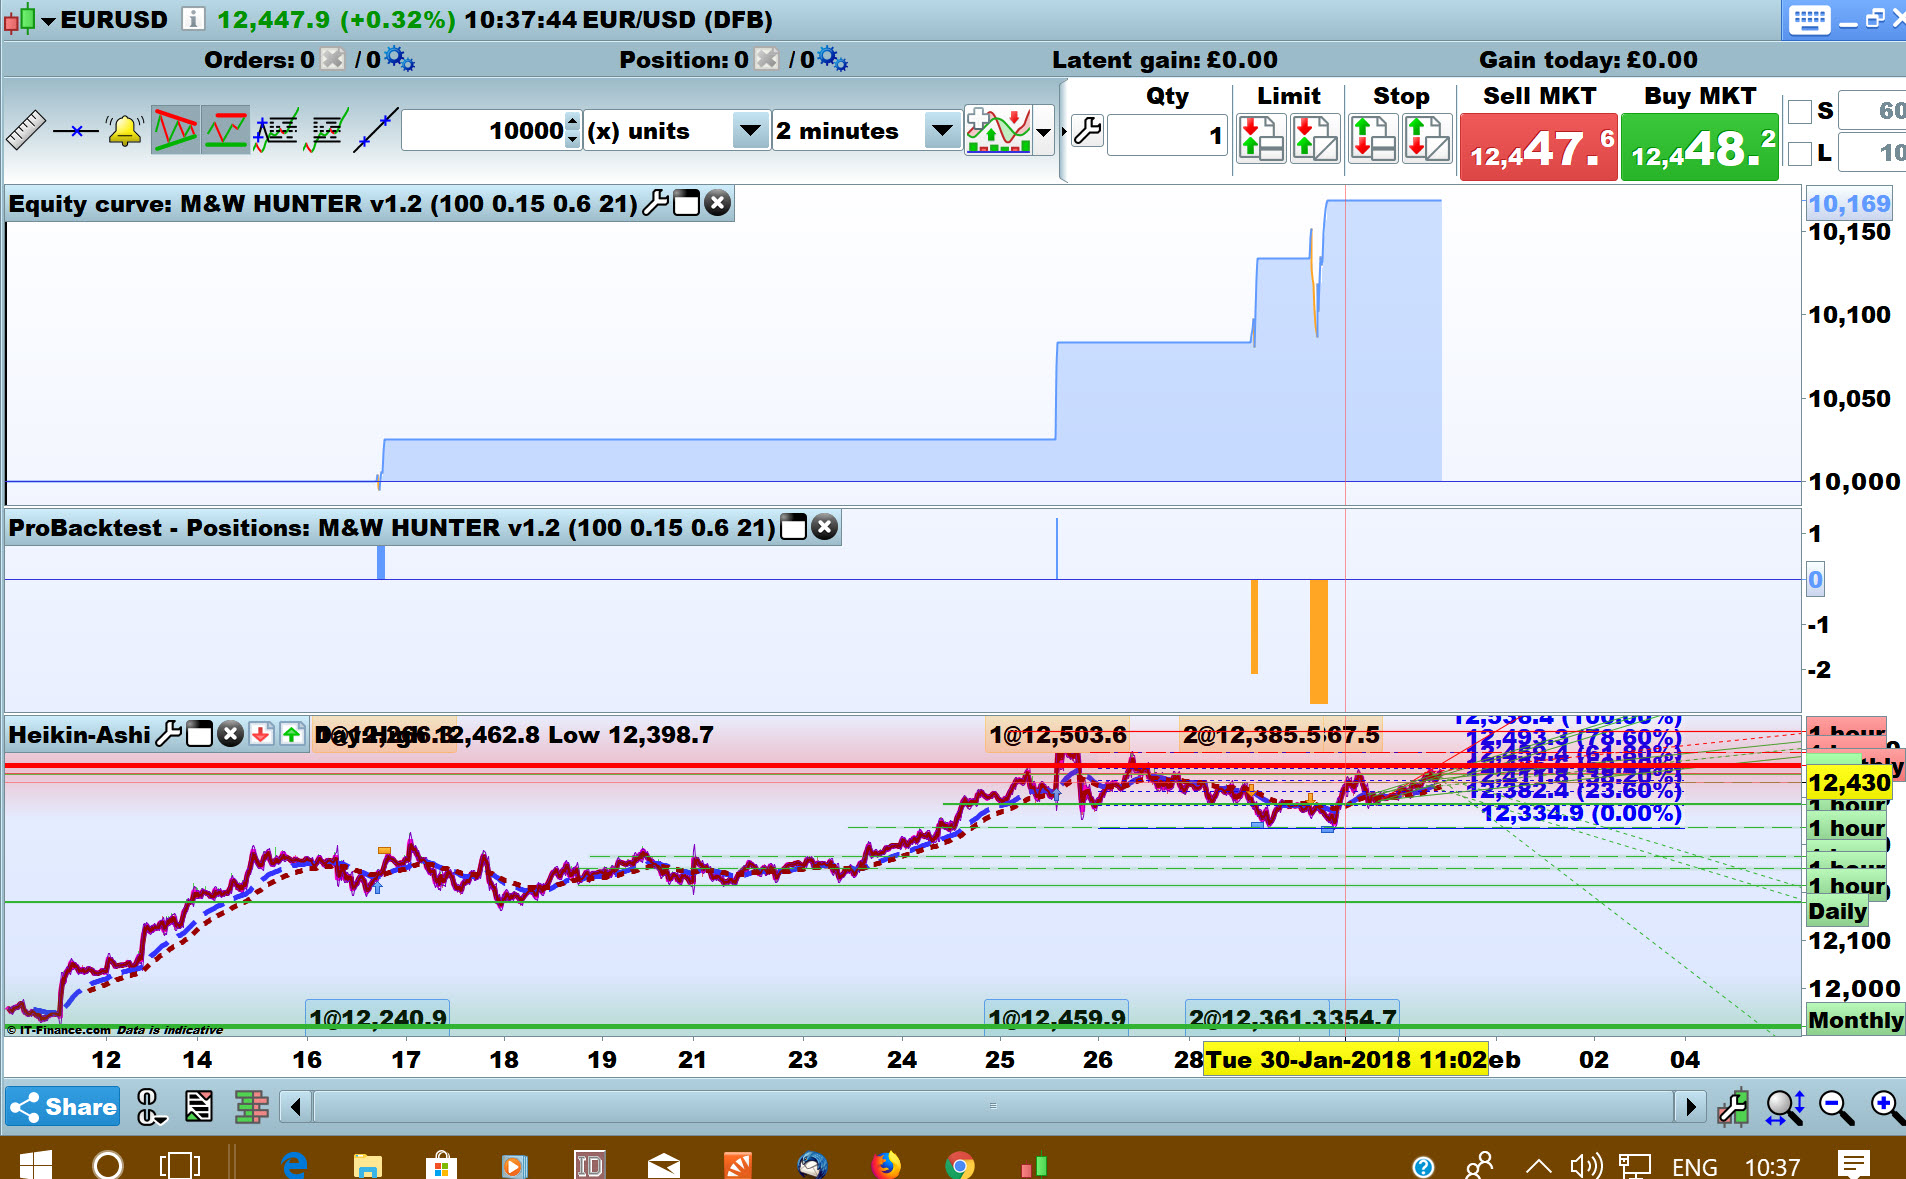The height and width of the screenshot is (1179, 1906).
Task: Close the ProBacktest Positions panel
Action: (x=824, y=527)
